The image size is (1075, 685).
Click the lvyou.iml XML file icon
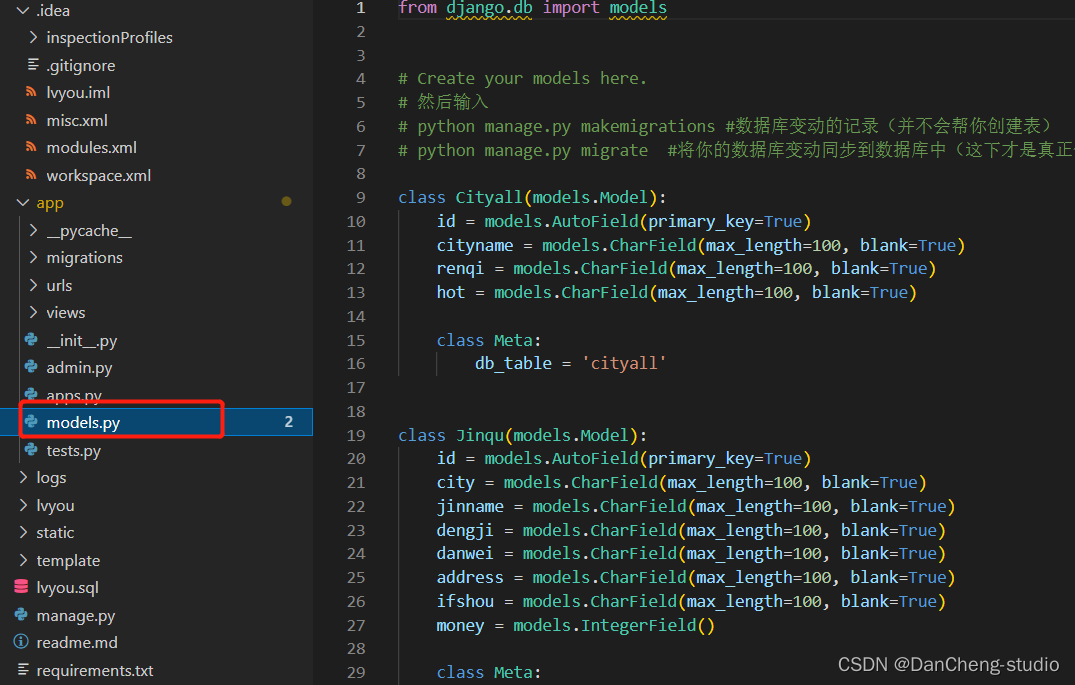click(x=31, y=91)
